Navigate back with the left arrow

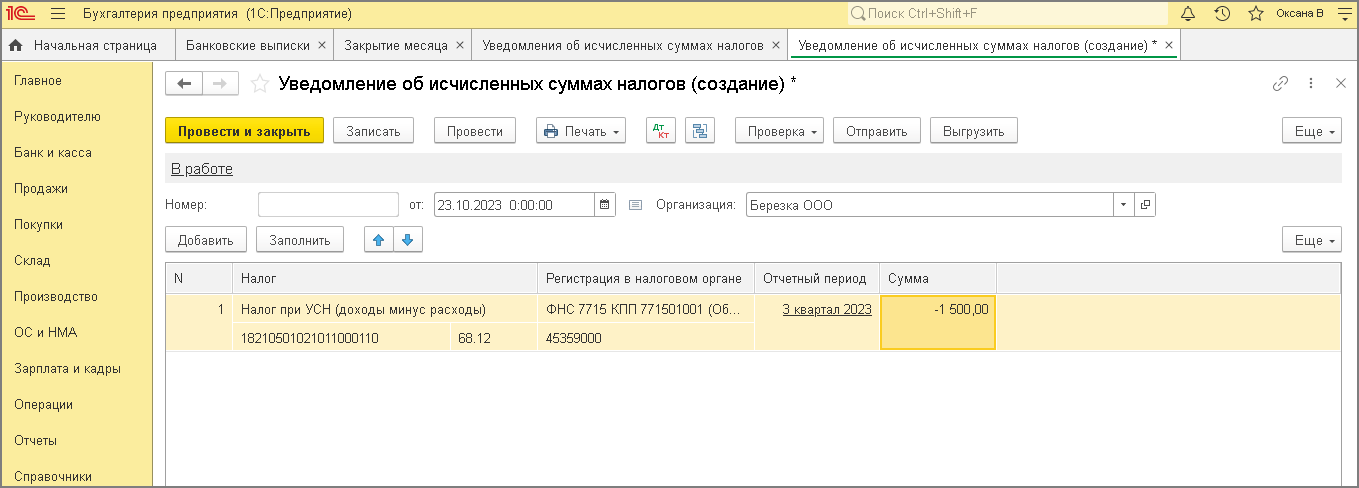coord(184,84)
